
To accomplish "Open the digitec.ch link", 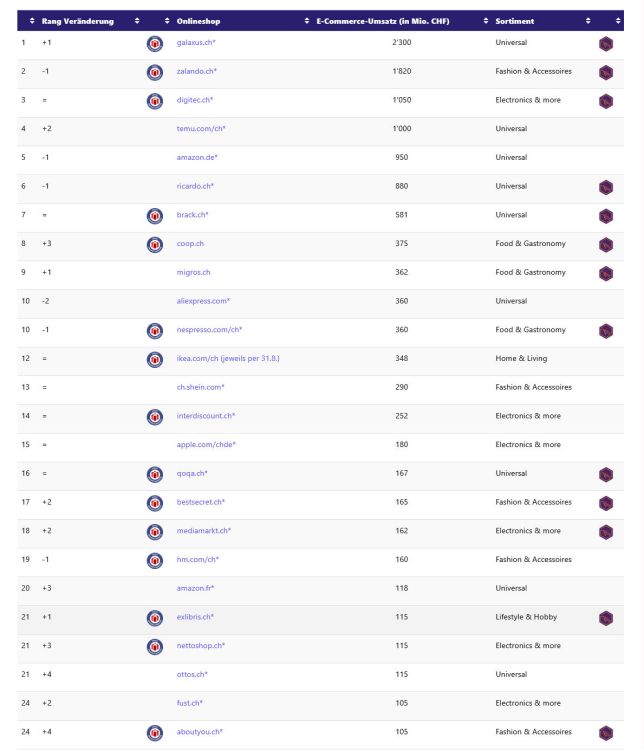I will coord(195,100).
